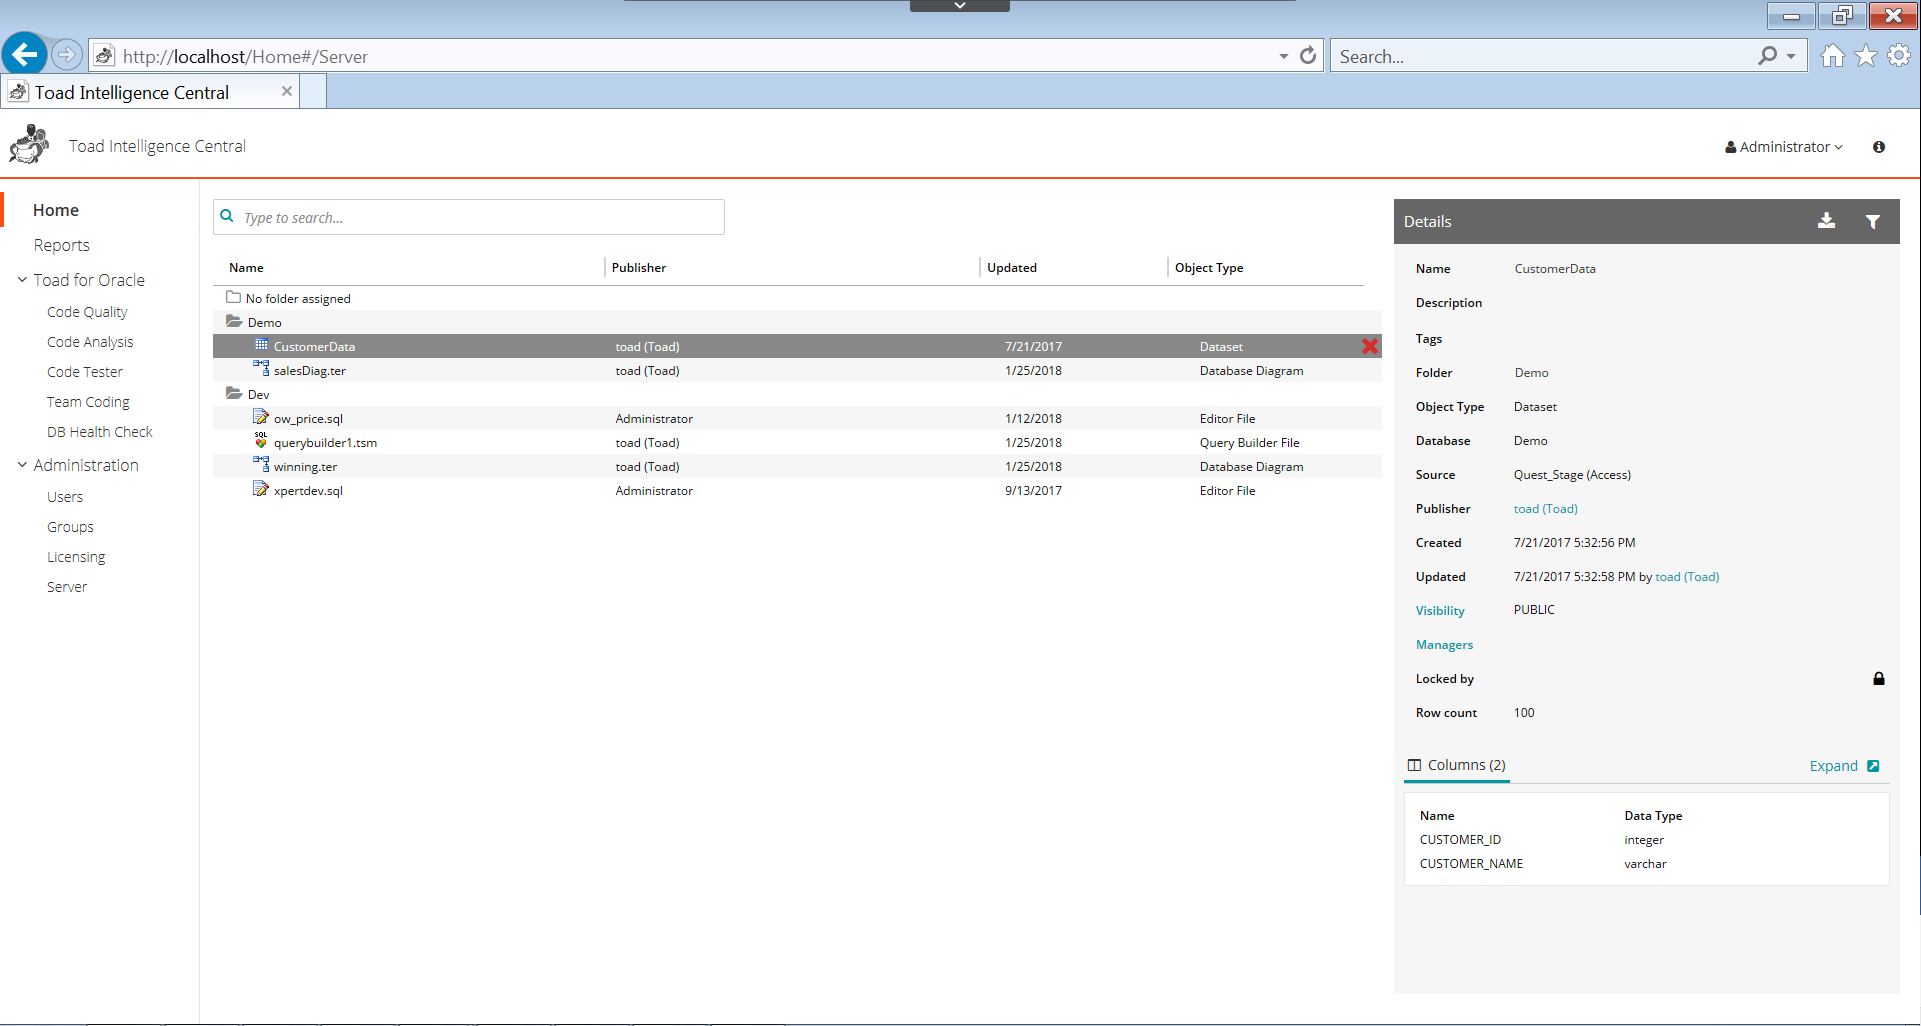
Task: Click the info icon next to Administrator
Action: click(x=1878, y=147)
